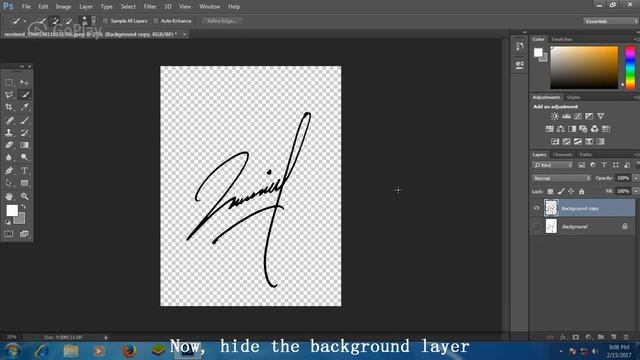
Task: Select the Gradient tool
Action: coord(24,145)
